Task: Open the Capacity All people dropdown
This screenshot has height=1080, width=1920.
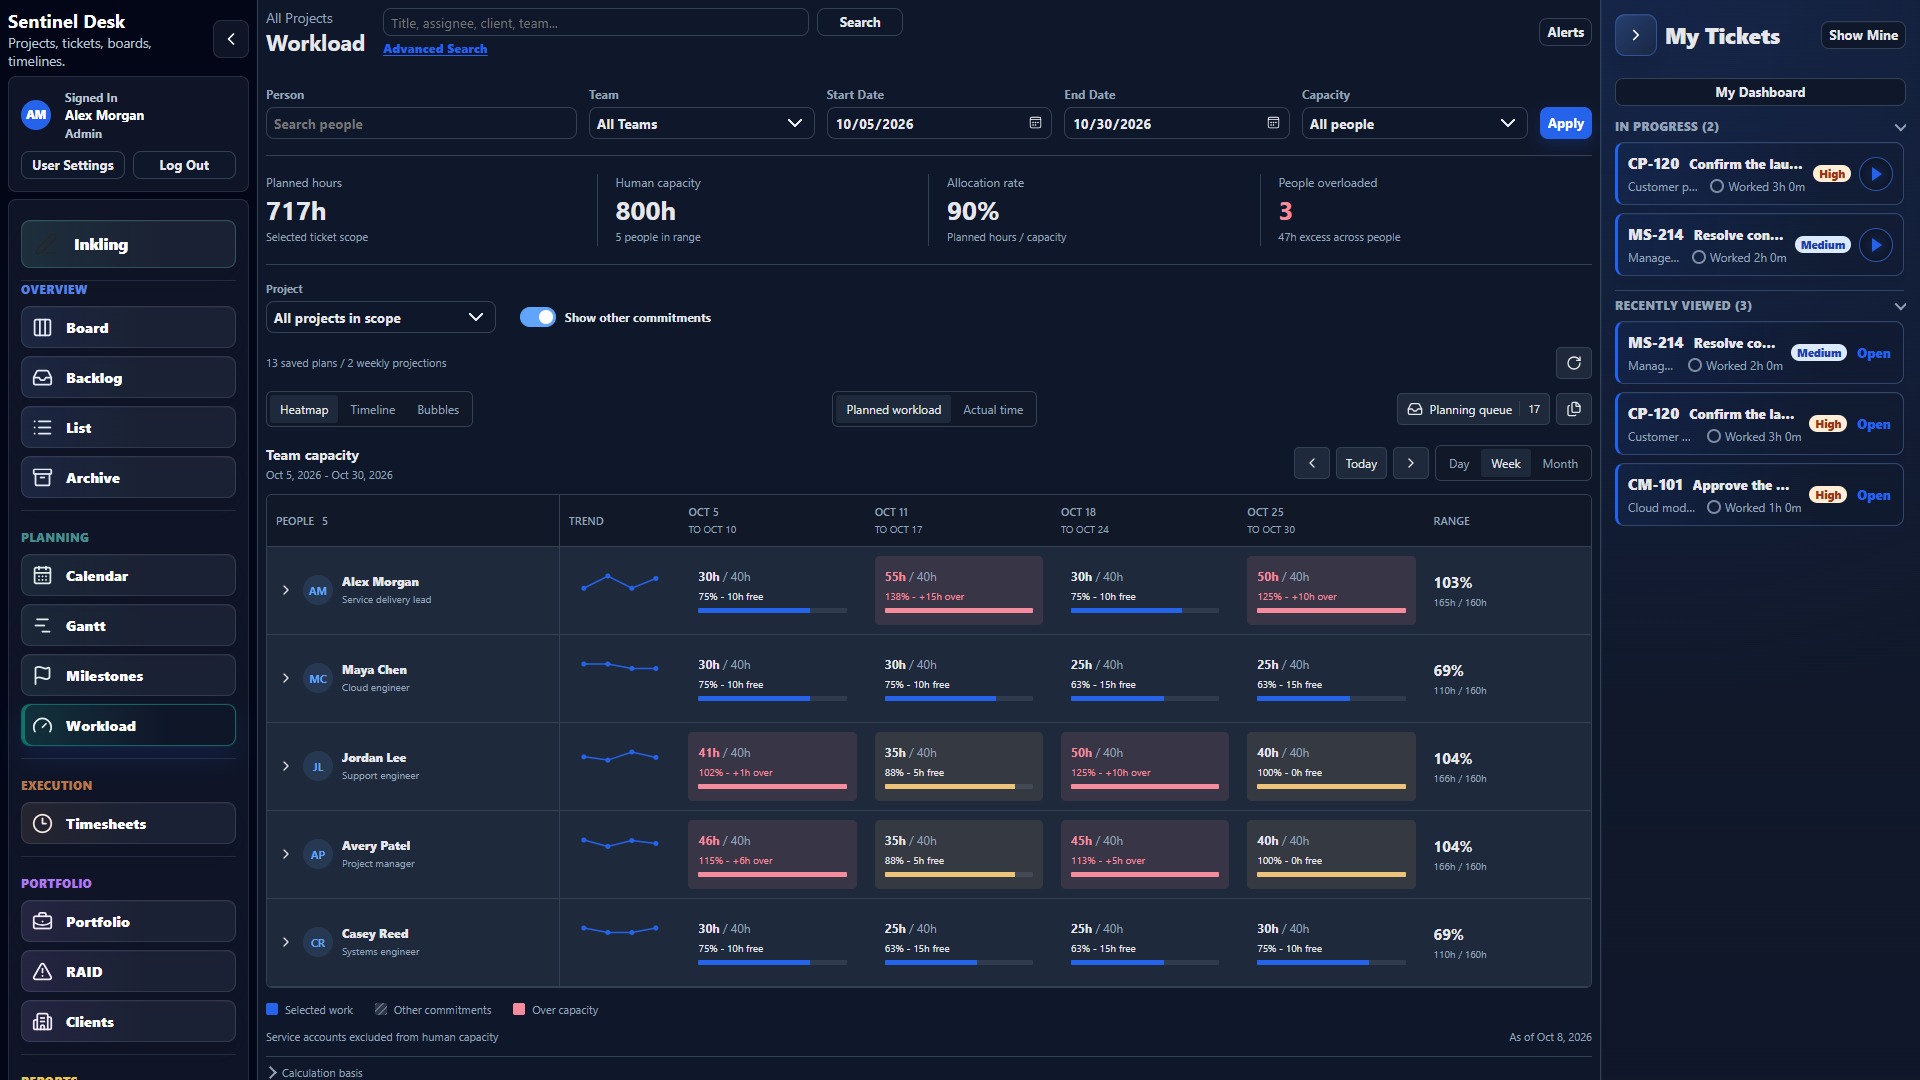Action: click(x=1414, y=123)
